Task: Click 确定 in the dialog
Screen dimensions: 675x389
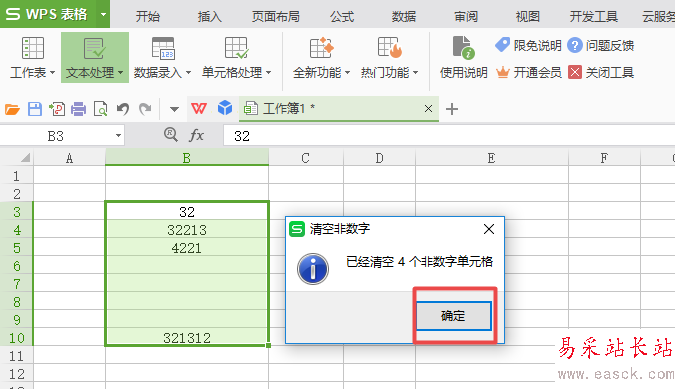Action: [453, 316]
